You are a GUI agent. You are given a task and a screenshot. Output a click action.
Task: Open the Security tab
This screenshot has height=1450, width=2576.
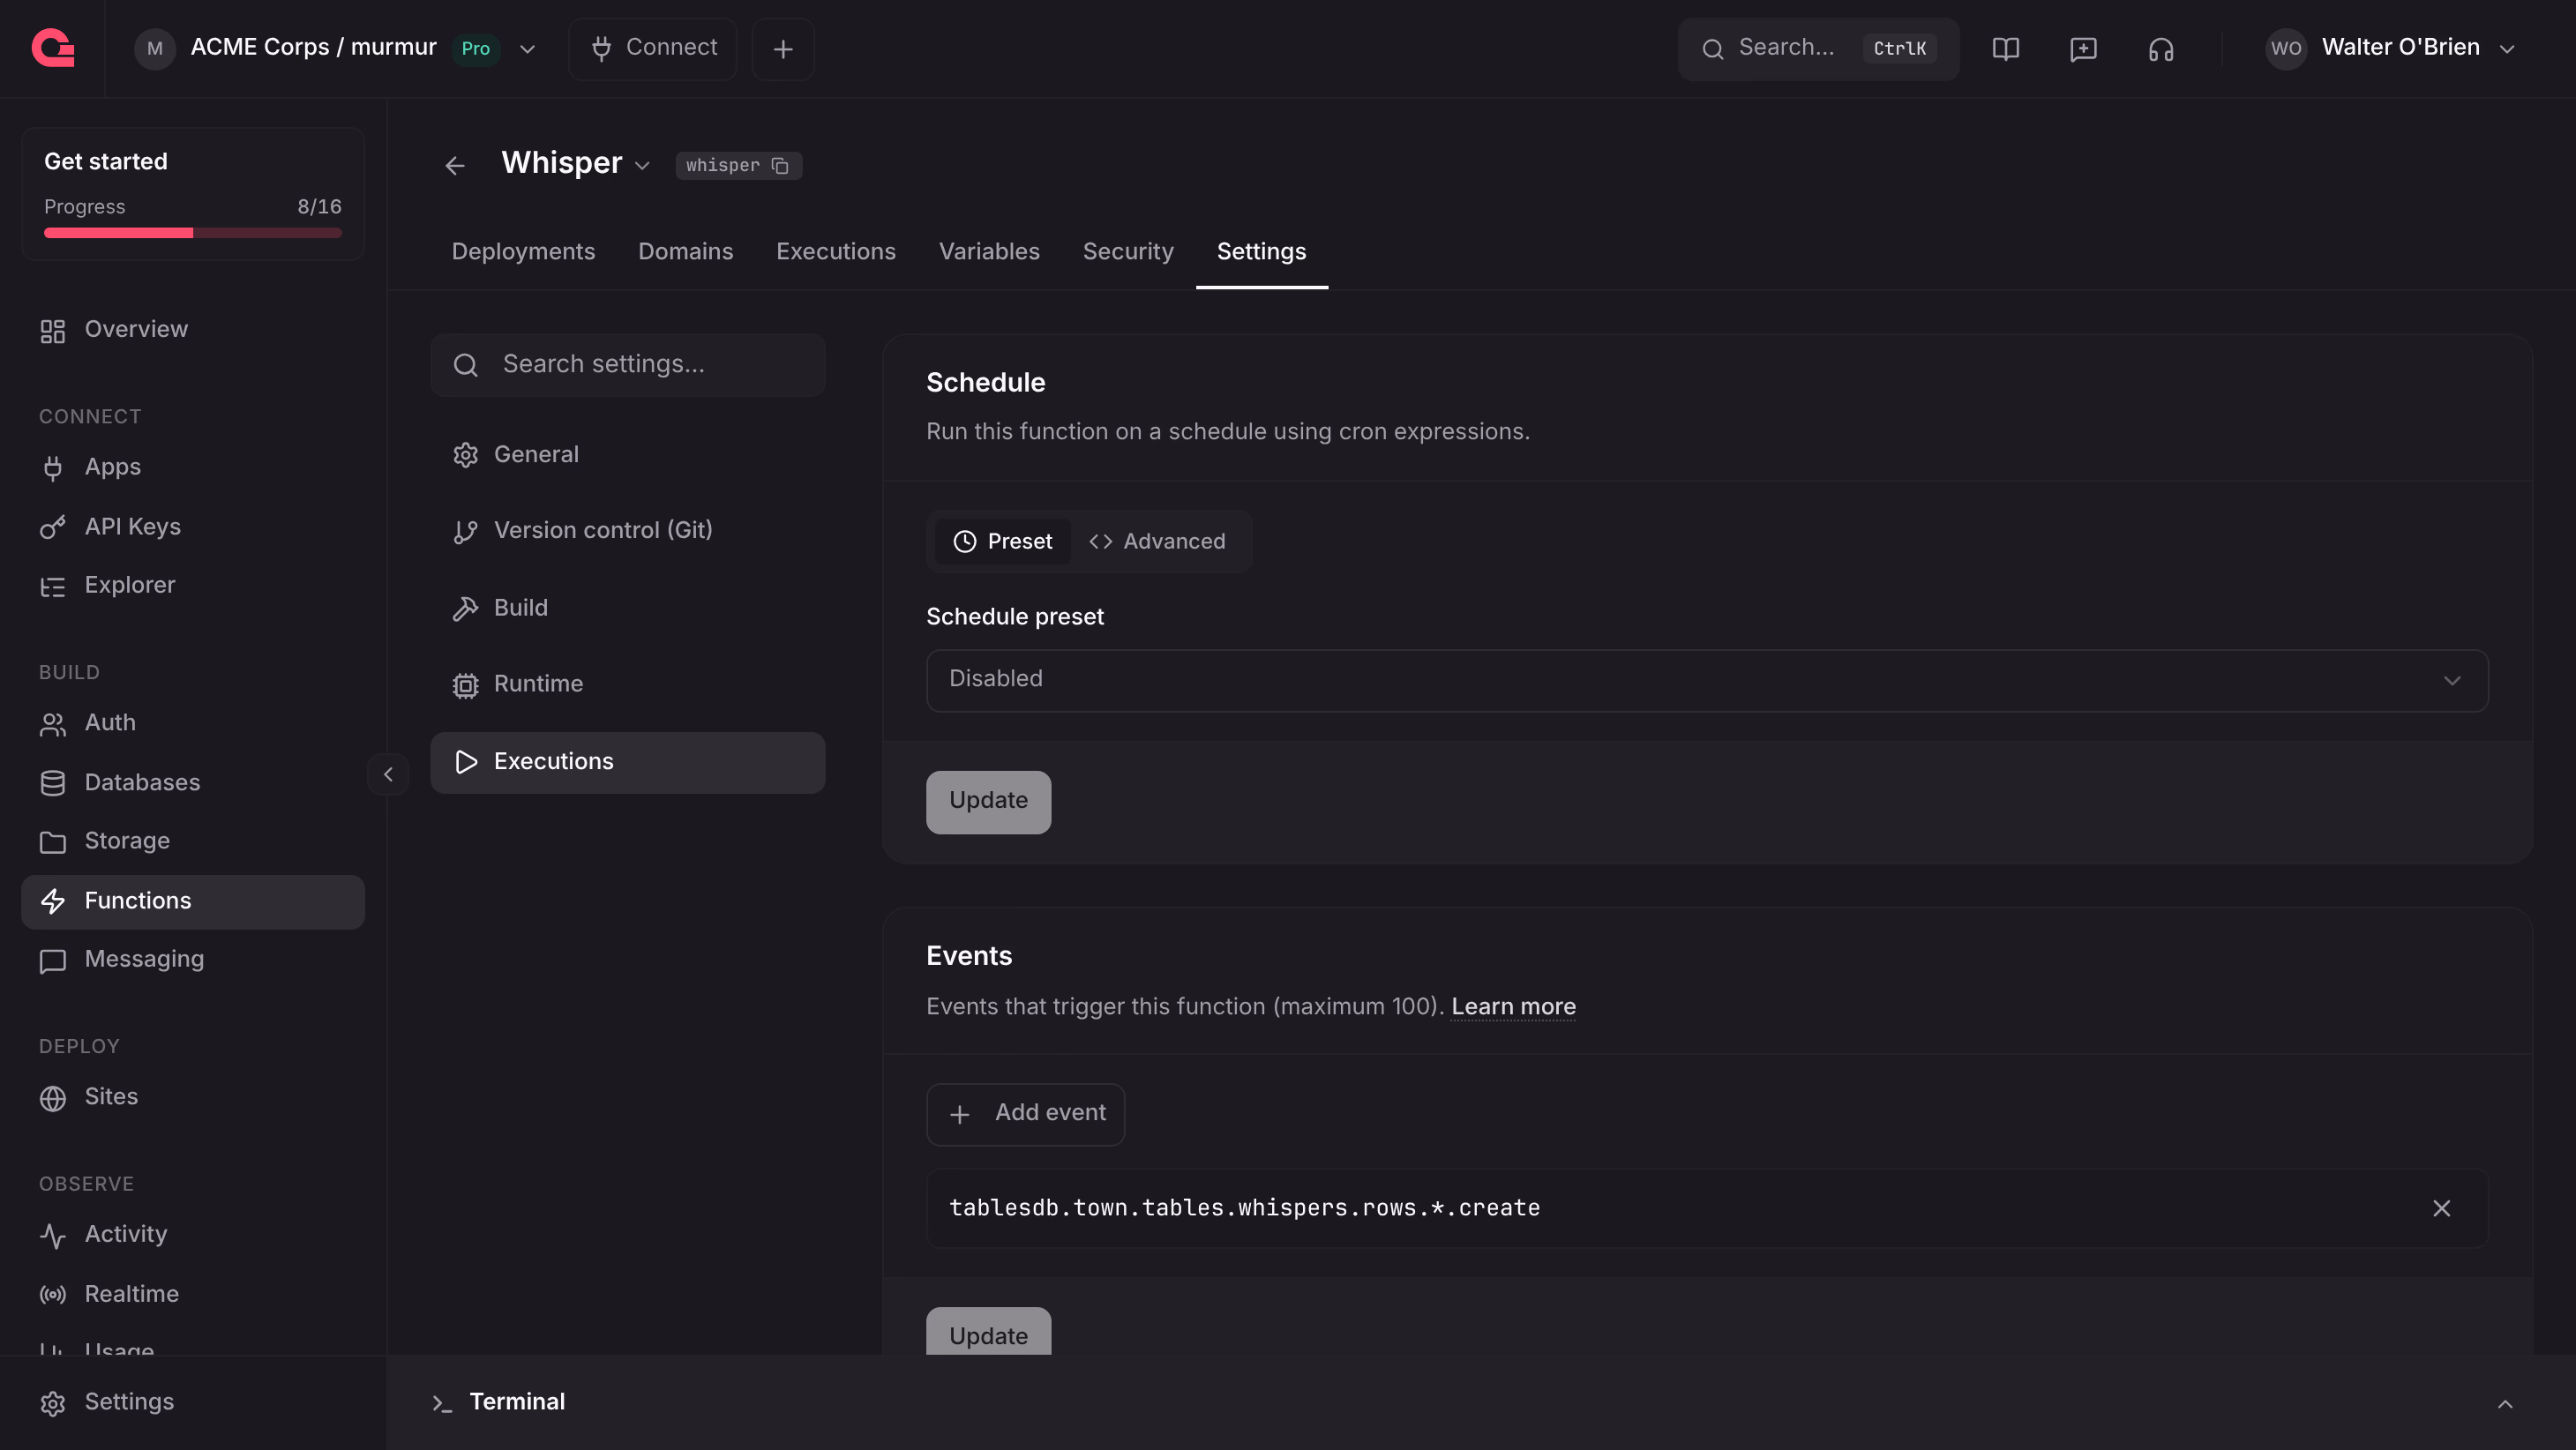click(x=1128, y=252)
